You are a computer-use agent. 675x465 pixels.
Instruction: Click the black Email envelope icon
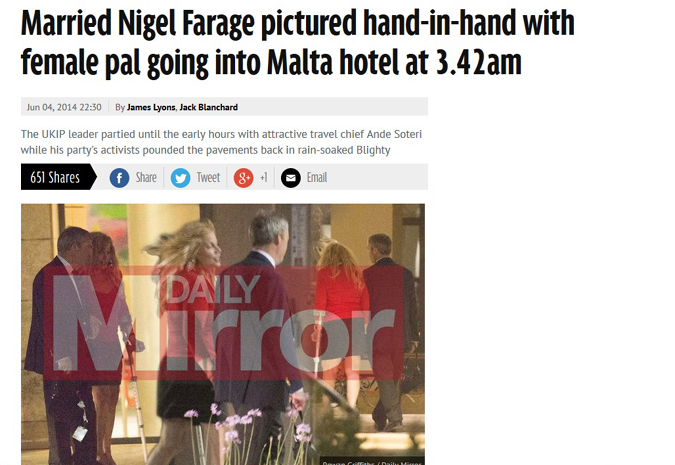(291, 178)
